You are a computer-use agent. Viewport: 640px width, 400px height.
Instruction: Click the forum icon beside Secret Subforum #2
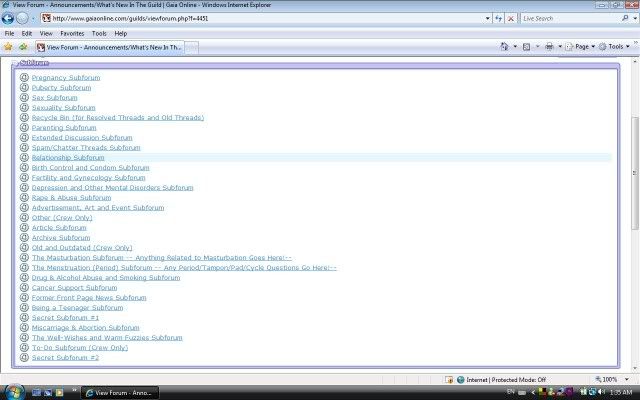click(x=24, y=357)
